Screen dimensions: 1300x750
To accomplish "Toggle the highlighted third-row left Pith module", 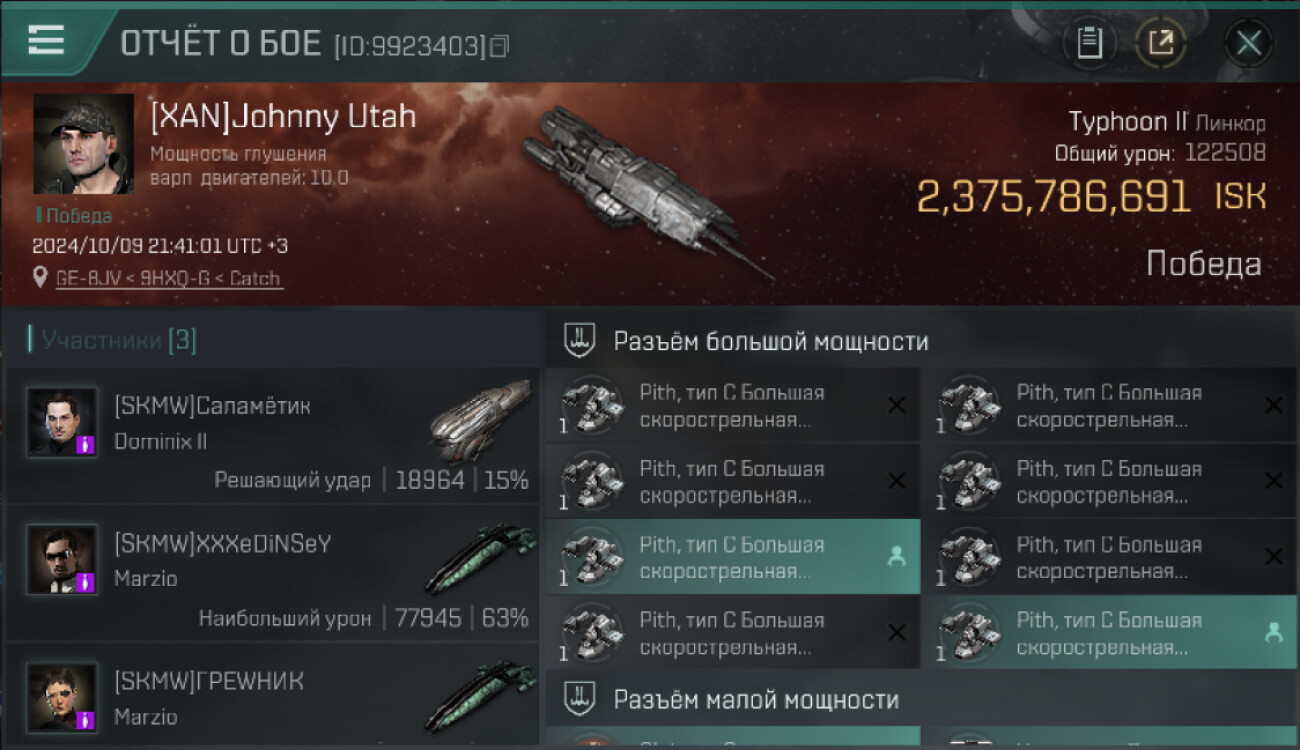I will coord(732,557).
